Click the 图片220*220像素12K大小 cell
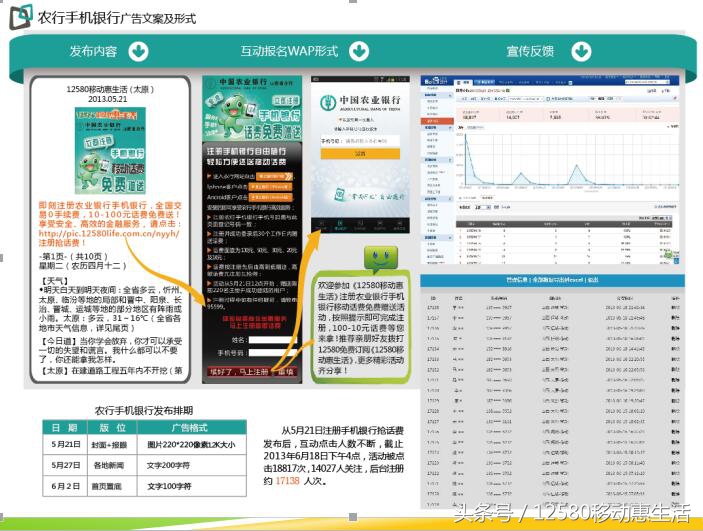The height and width of the screenshot is (531, 703). [191, 445]
